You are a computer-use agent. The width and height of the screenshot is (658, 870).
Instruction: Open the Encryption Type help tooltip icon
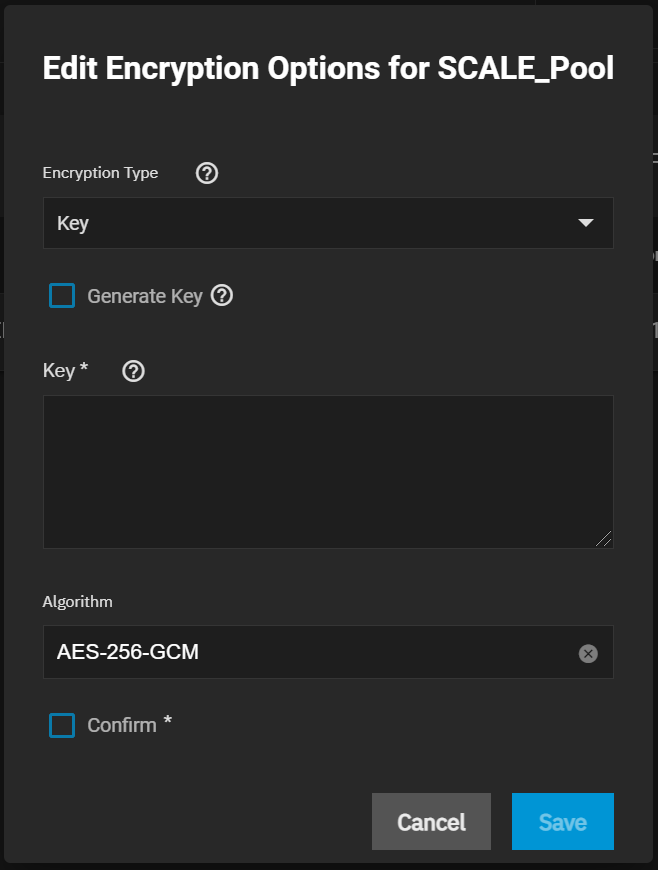click(x=207, y=173)
